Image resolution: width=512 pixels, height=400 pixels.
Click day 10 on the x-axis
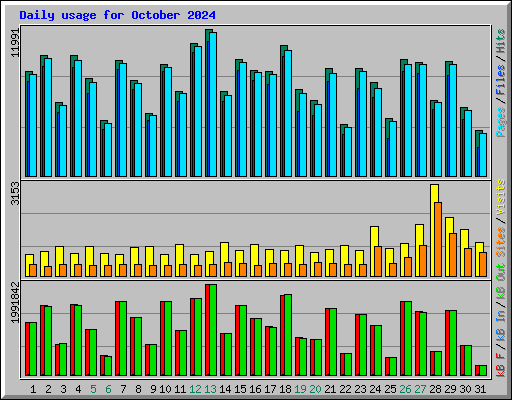pyautogui.click(x=165, y=389)
